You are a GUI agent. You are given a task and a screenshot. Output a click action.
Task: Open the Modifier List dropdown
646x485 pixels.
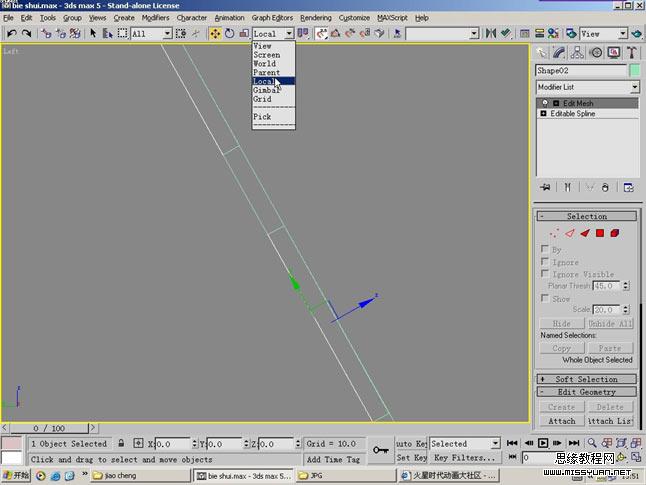coord(588,87)
